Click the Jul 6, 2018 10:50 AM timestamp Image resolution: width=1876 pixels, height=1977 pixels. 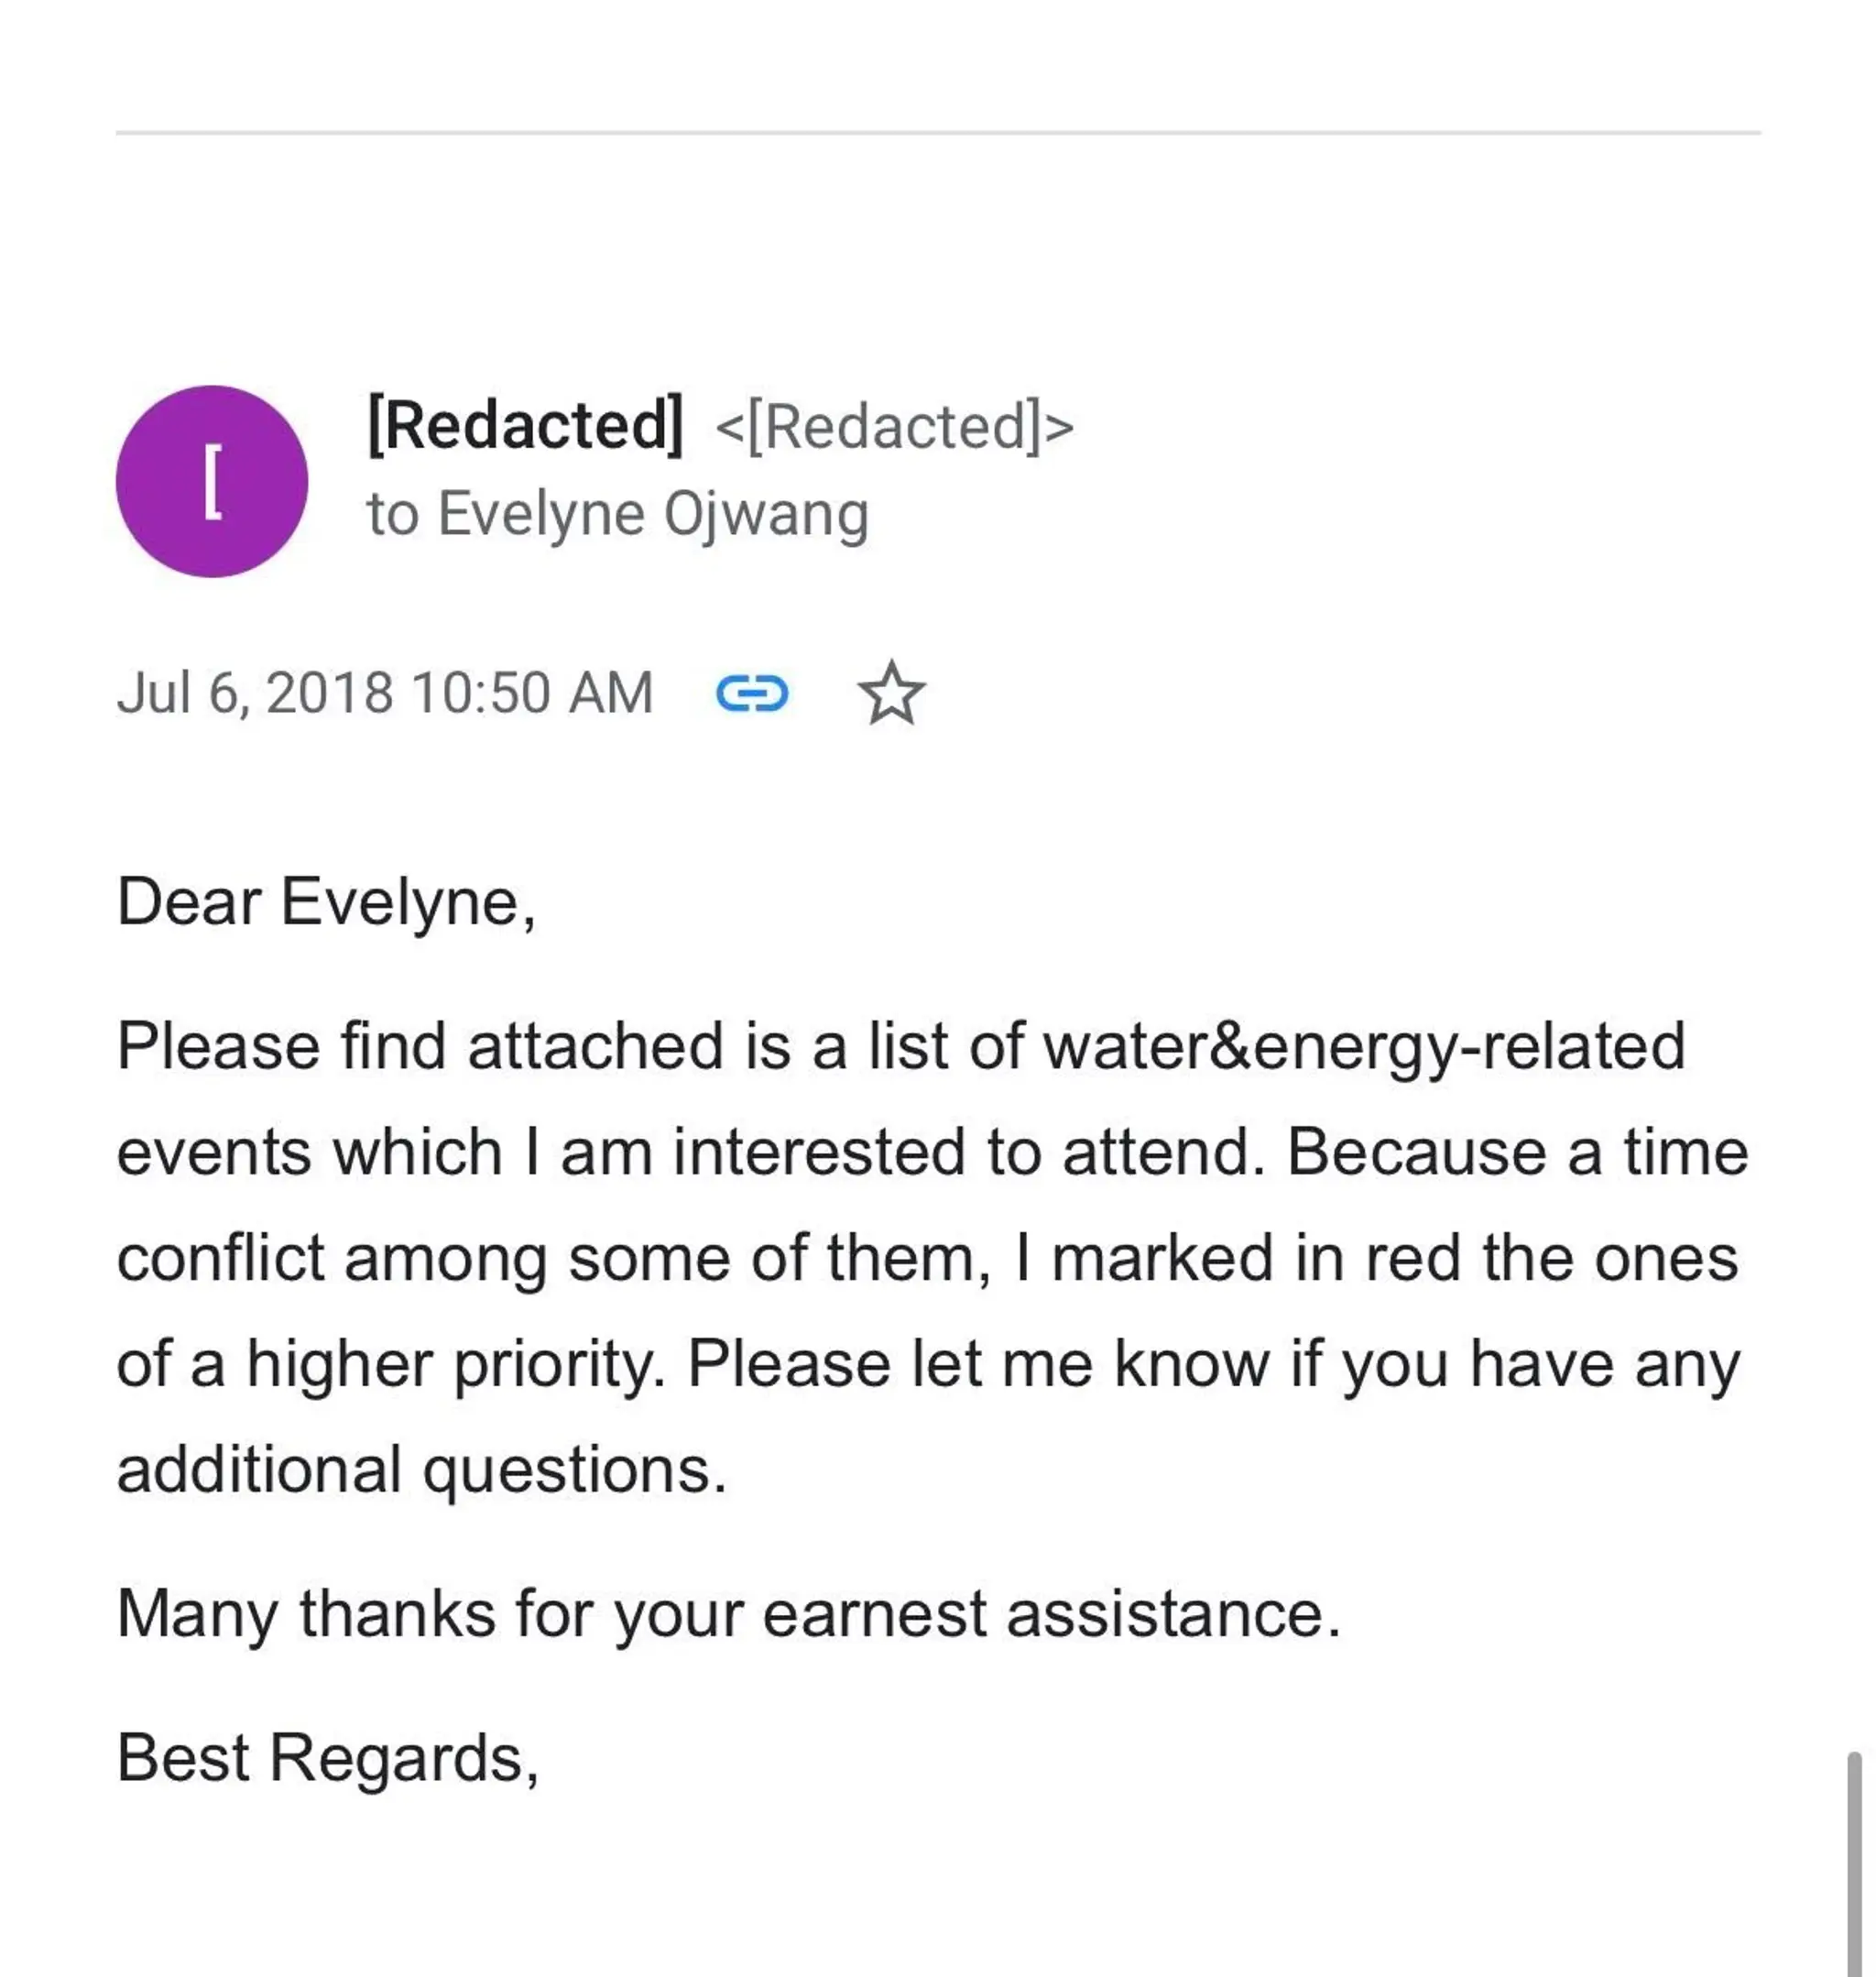tap(385, 693)
